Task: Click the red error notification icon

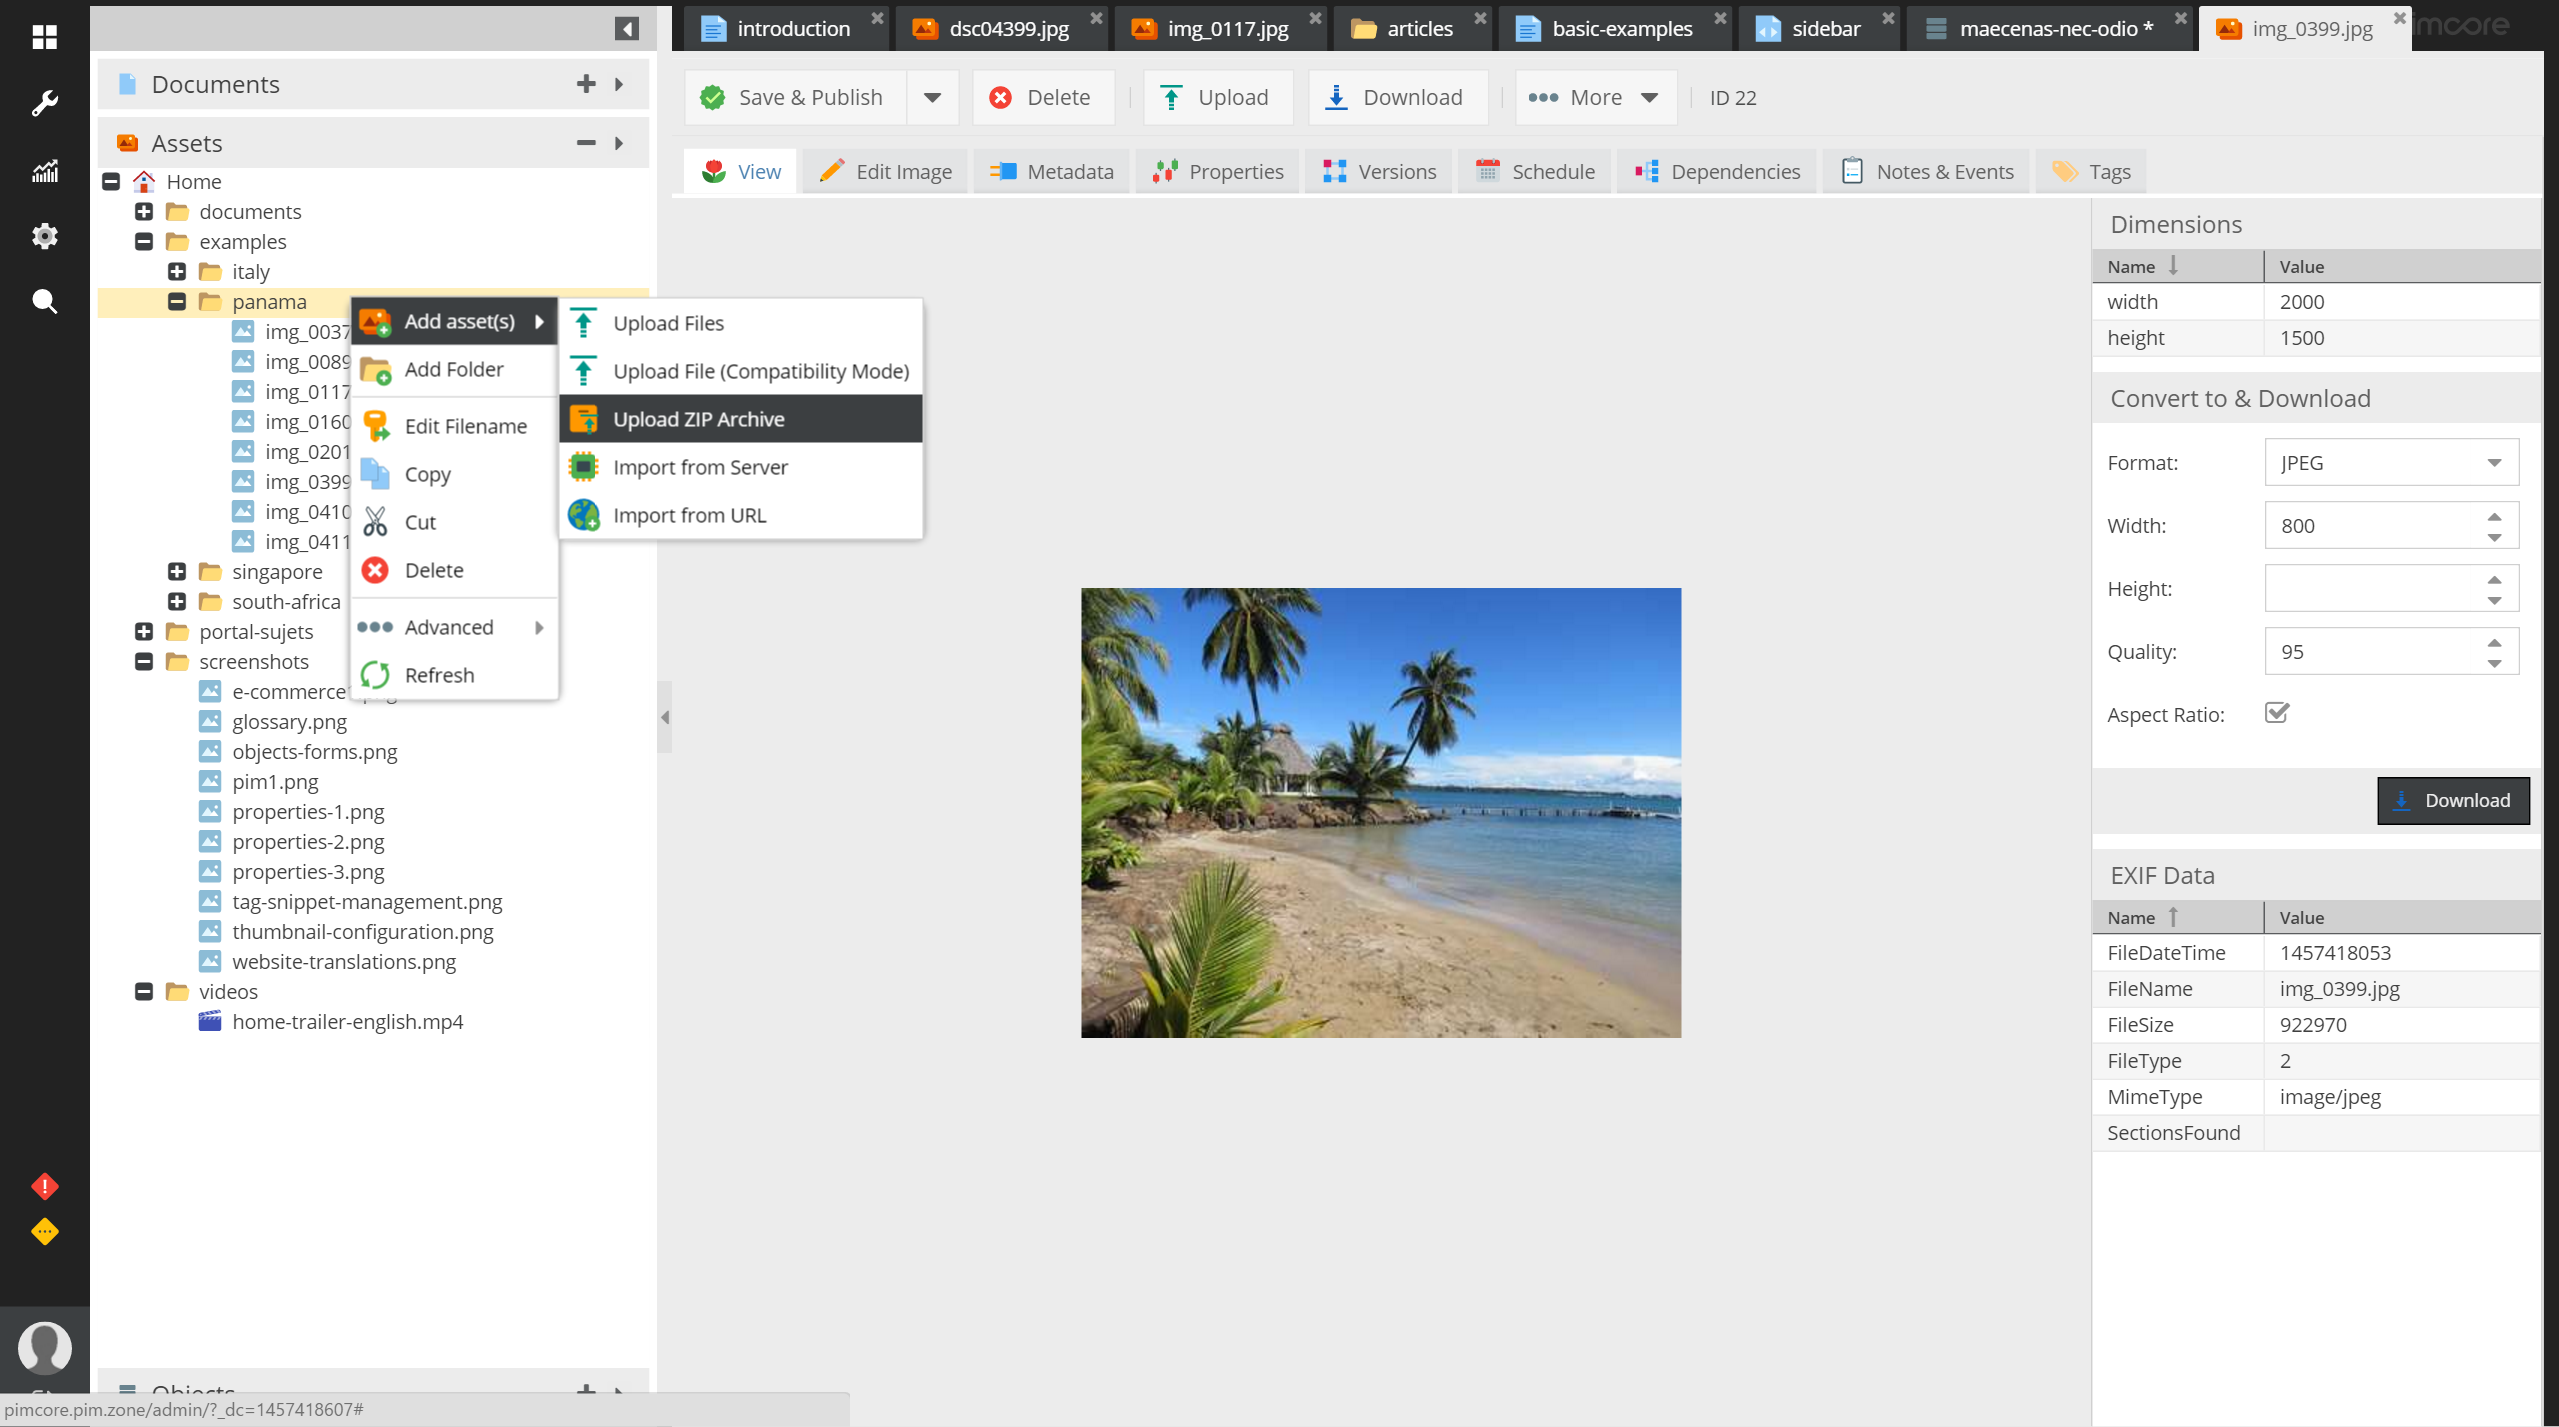Action: pyautogui.click(x=44, y=1186)
